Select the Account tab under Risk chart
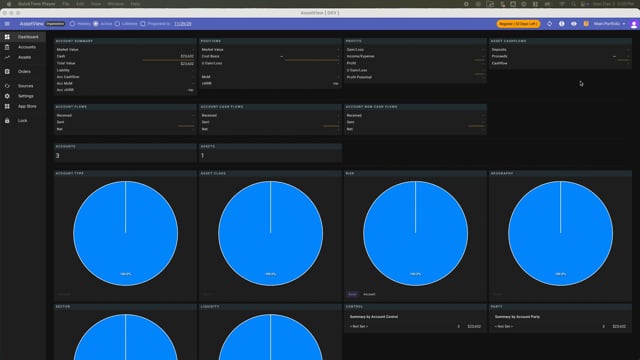The width and height of the screenshot is (640, 360). 369,294
